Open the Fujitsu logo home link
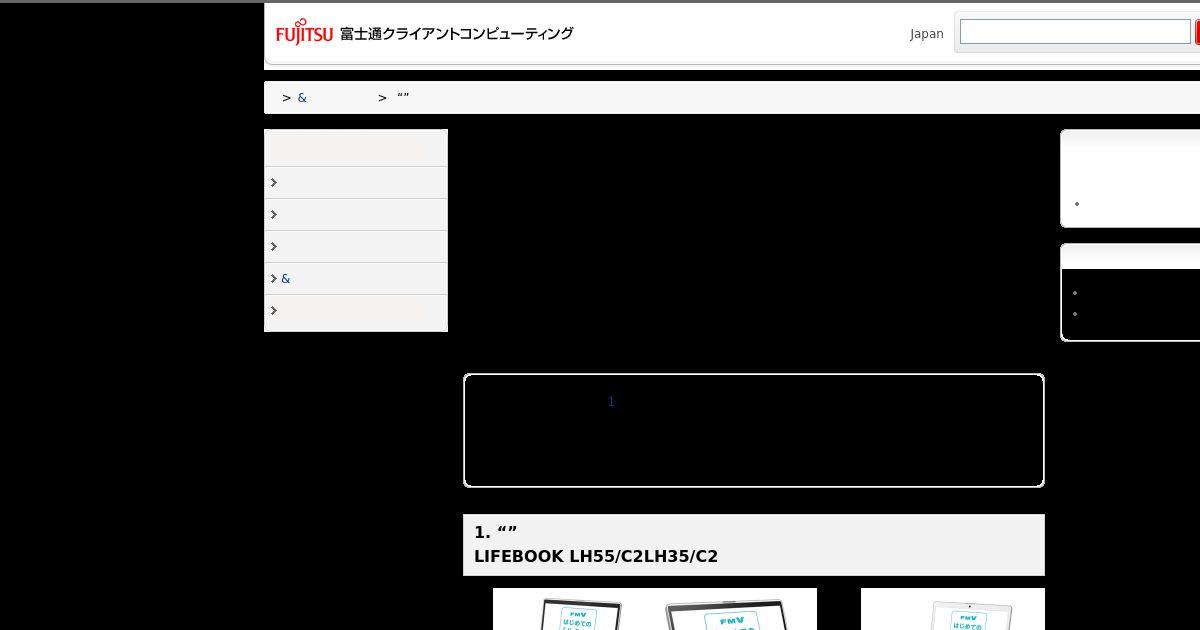 (x=304, y=34)
